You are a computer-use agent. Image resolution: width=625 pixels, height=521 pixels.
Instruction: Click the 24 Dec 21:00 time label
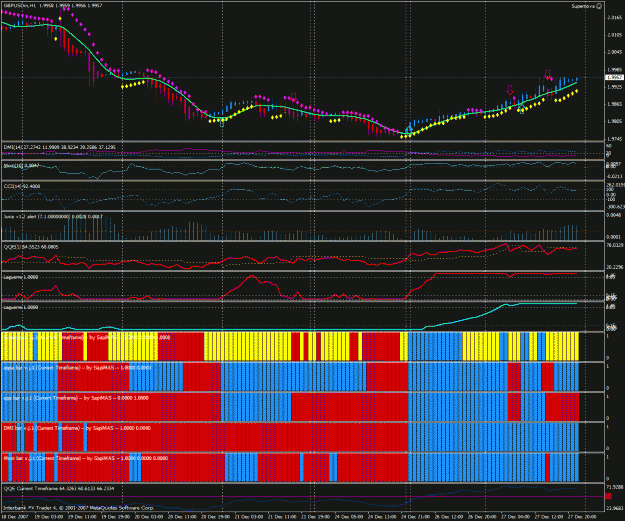(415, 517)
